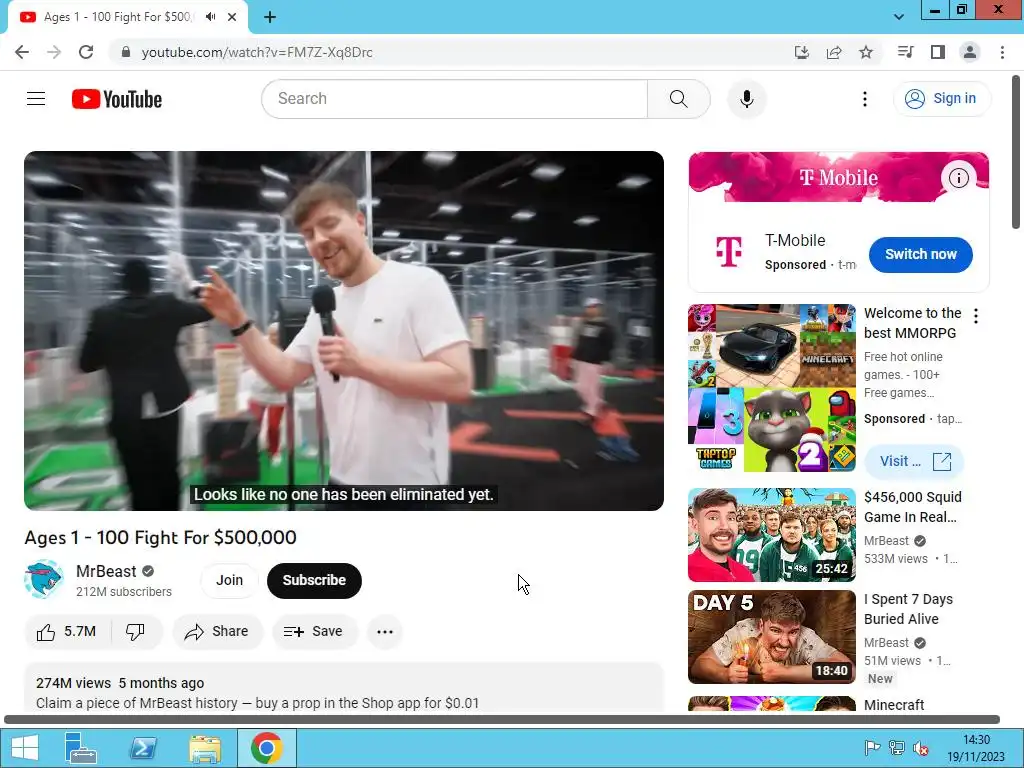Click the T-Mobile logo in ad
This screenshot has height=768, width=1024.
[x=729, y=251]
